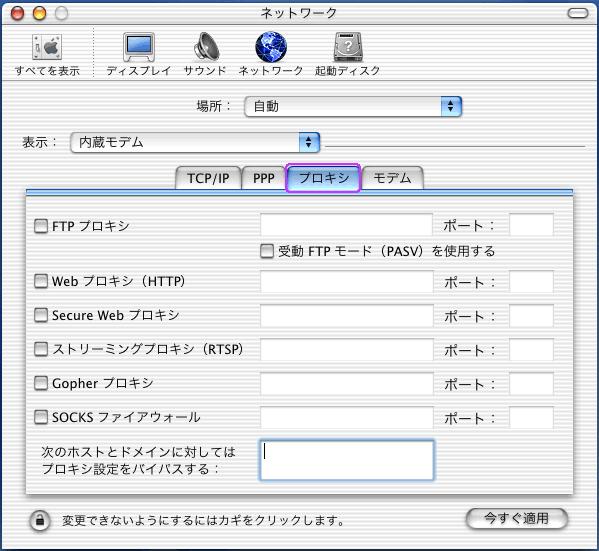Click the 今すぐ適用 (Apply Now) button
Image resolution: width=599 pixels, height=551 pixels.
coord(516,519)
